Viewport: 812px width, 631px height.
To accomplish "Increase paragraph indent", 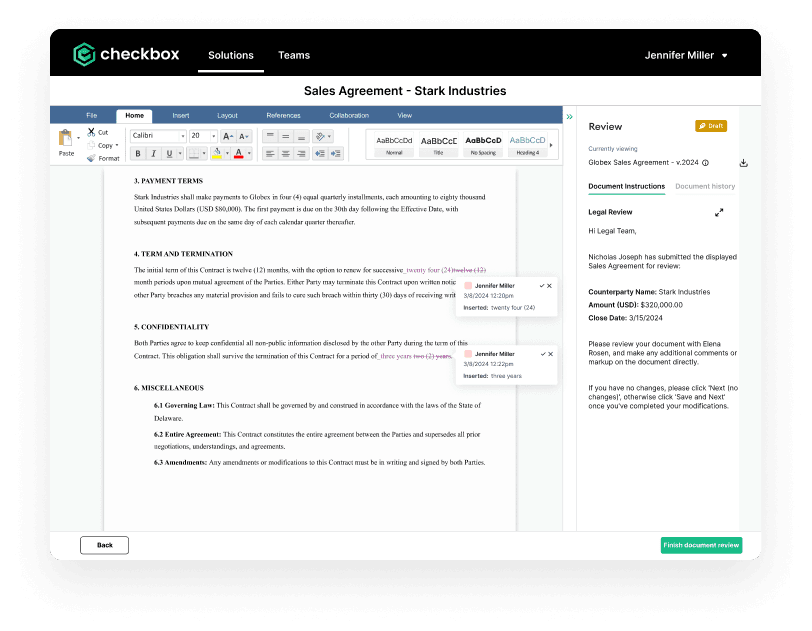I will [336, 153].
